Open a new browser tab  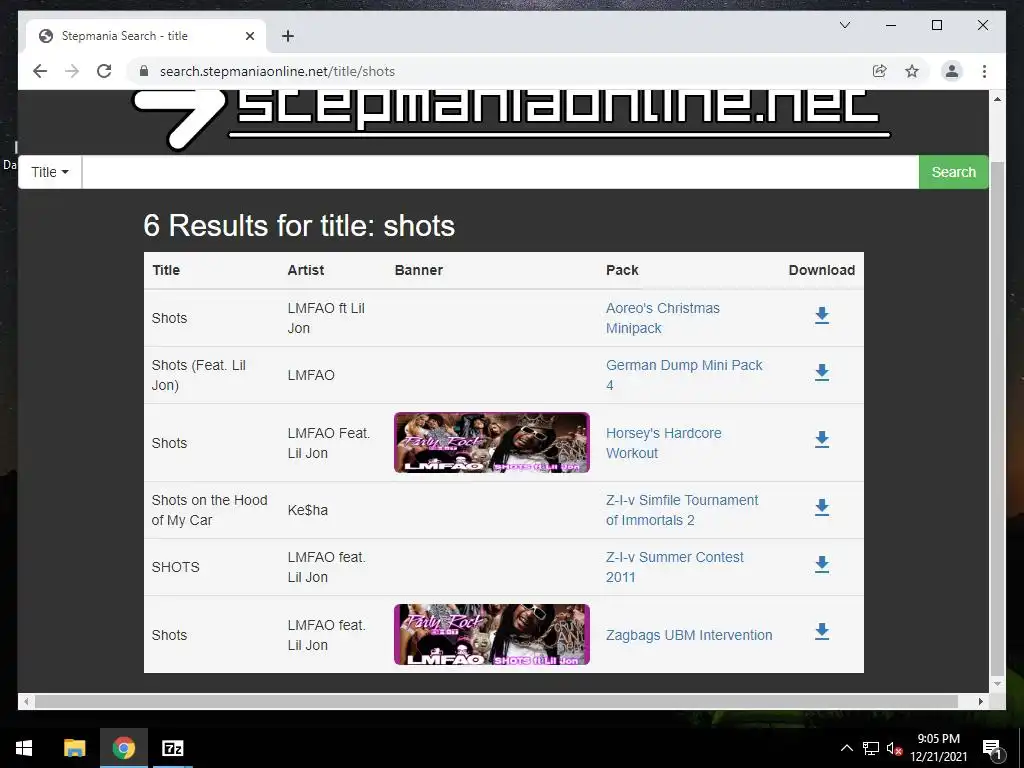[288, 36]
